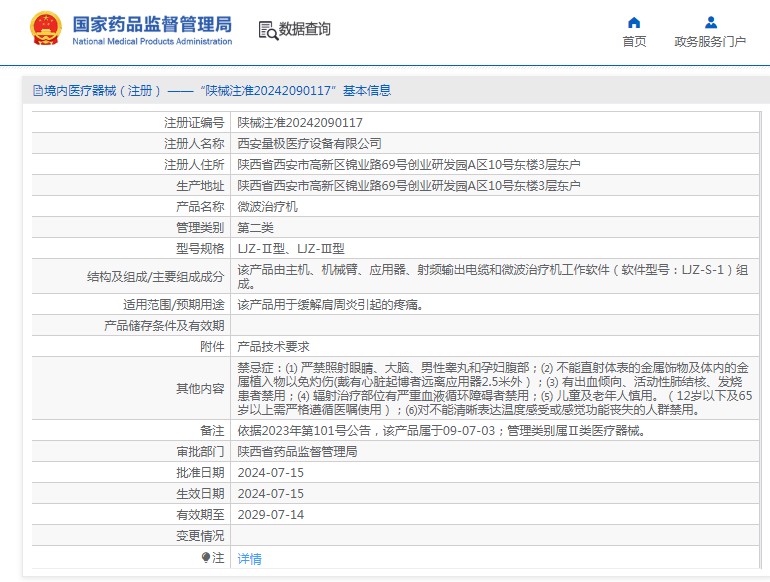The image size is (770, 582).
Task: Click the 政务服务门户 person icon
Action: (x=711, y=23)
